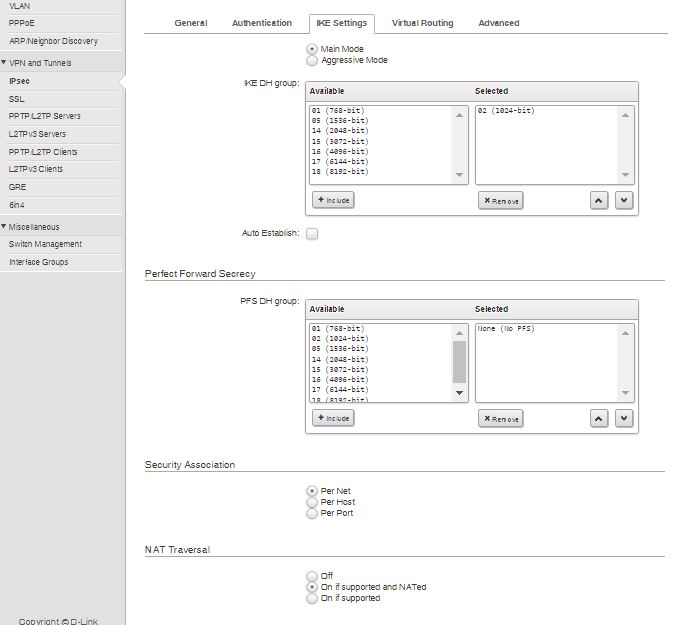Image resolution: width=681 pixels, height=625 pixels.
Task: Select Aggressive Mode radio button
Action: click(x=312, y=61)
